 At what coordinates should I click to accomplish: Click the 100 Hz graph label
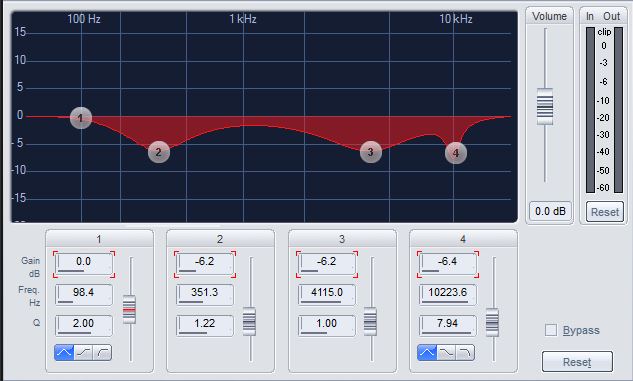[84, 19]
